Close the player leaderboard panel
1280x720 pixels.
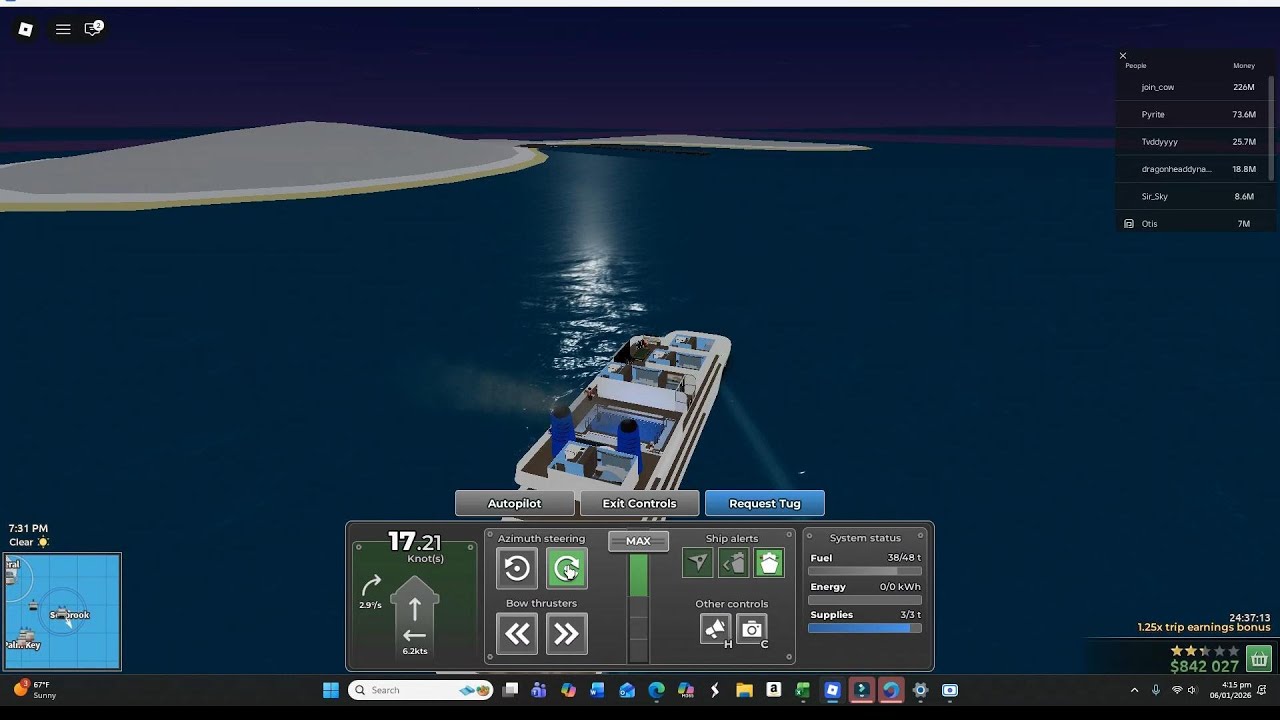1123,56
